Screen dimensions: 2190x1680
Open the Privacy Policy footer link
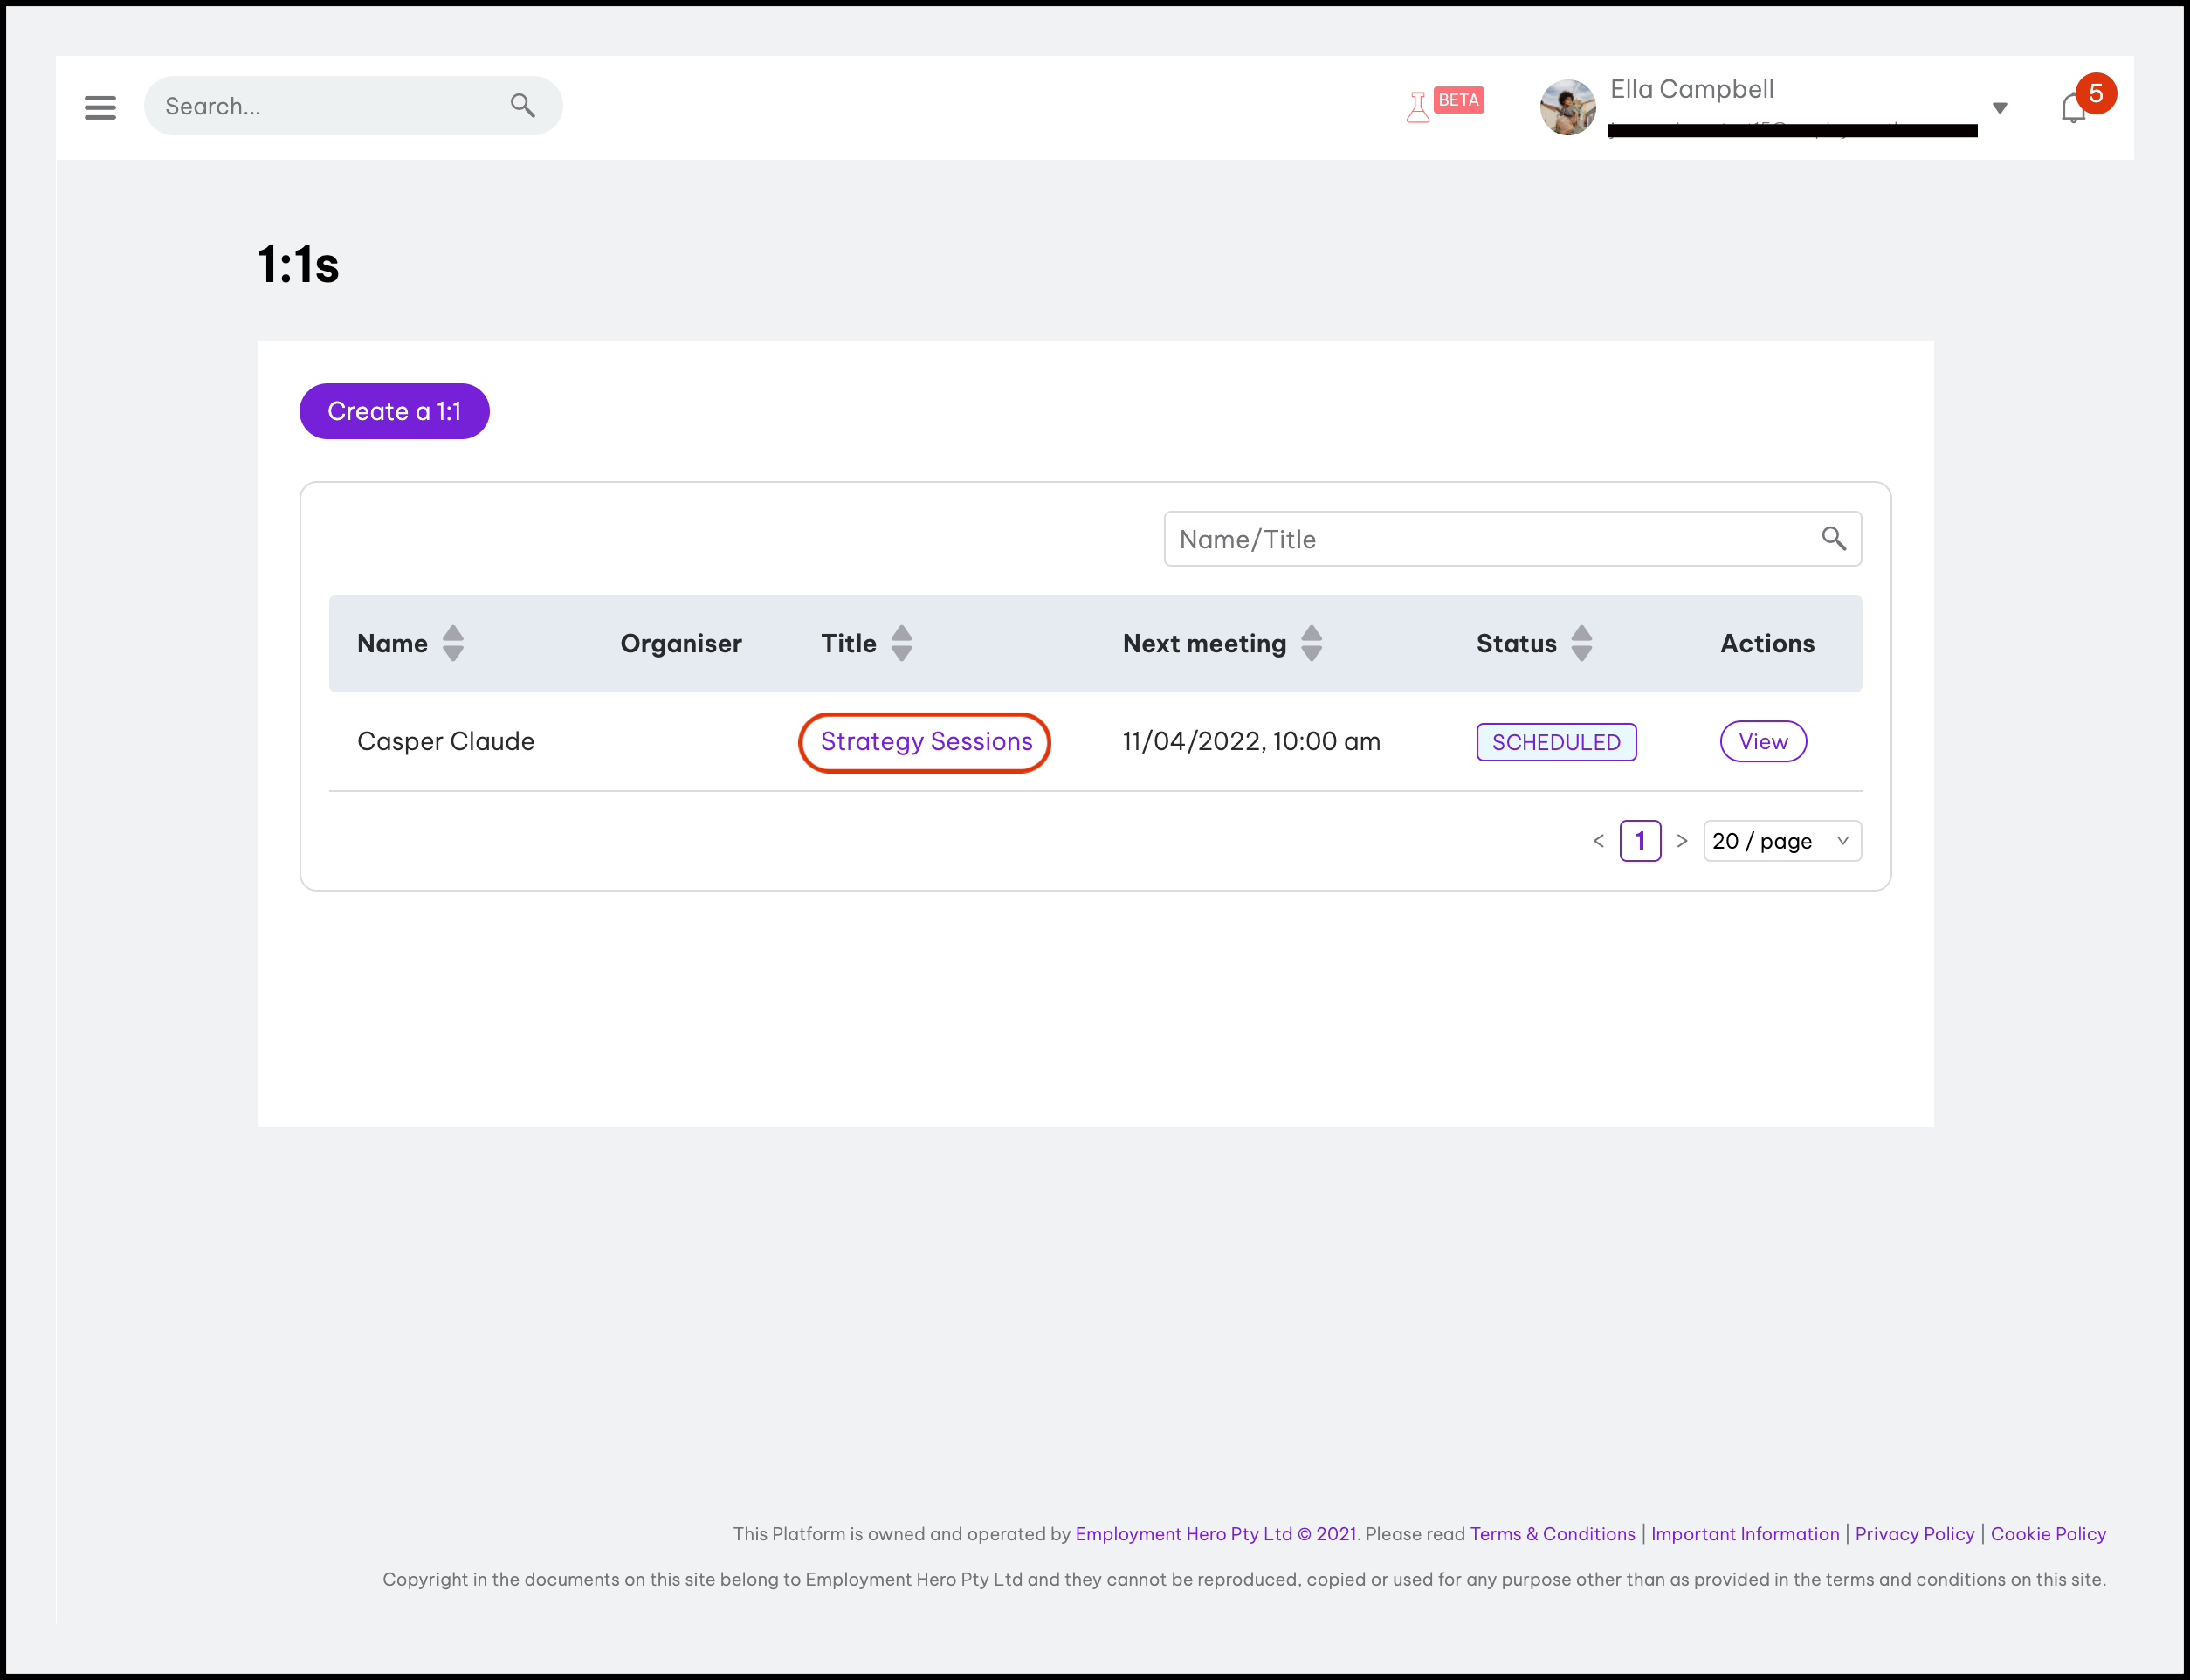coord(1914,1534)
